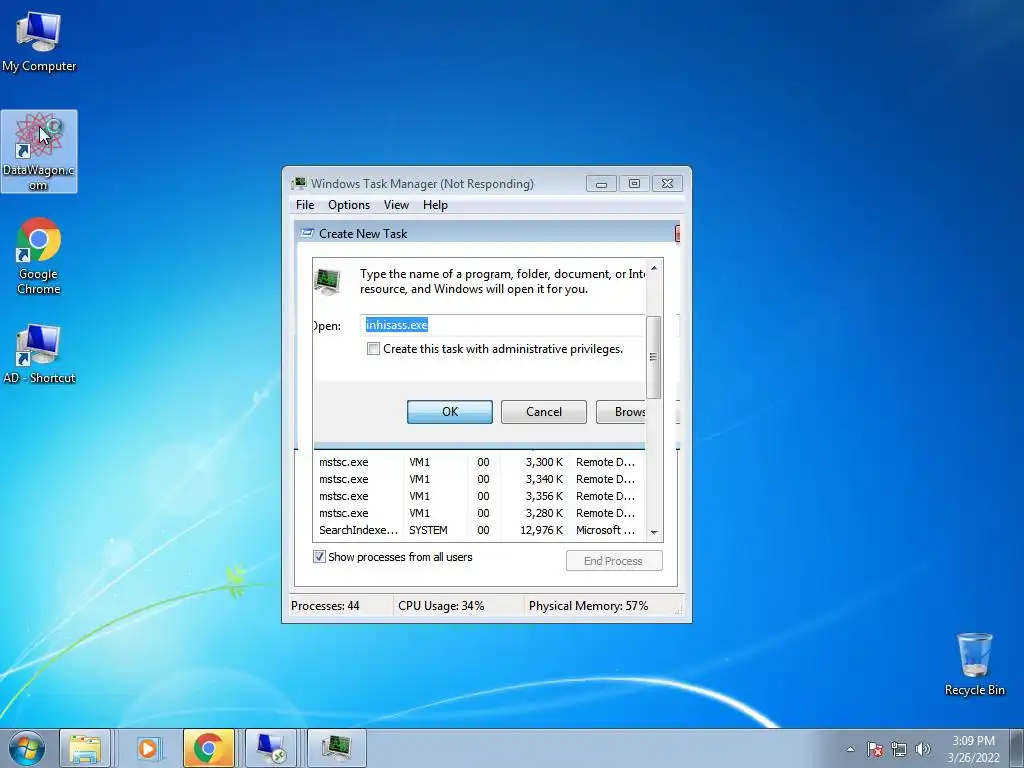Image resolution: width=1024 pixels, height=768 pixels.
Task: Select the DataWagon.com desktop shortcut
Action: point(39,152)
